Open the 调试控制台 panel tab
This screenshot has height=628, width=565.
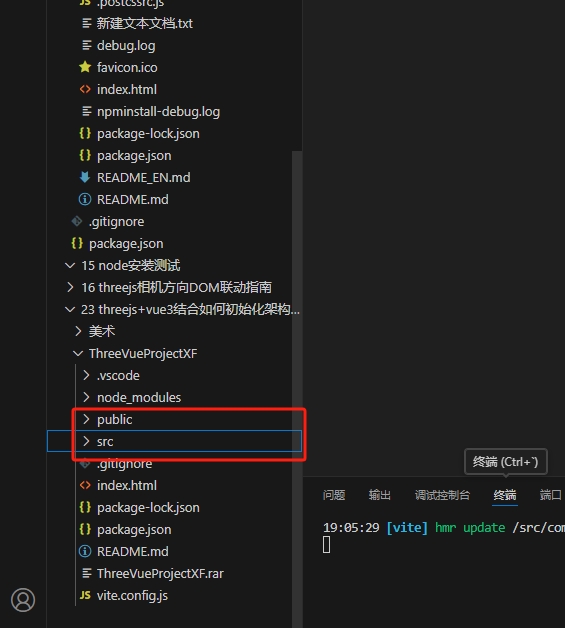point(442,495)
